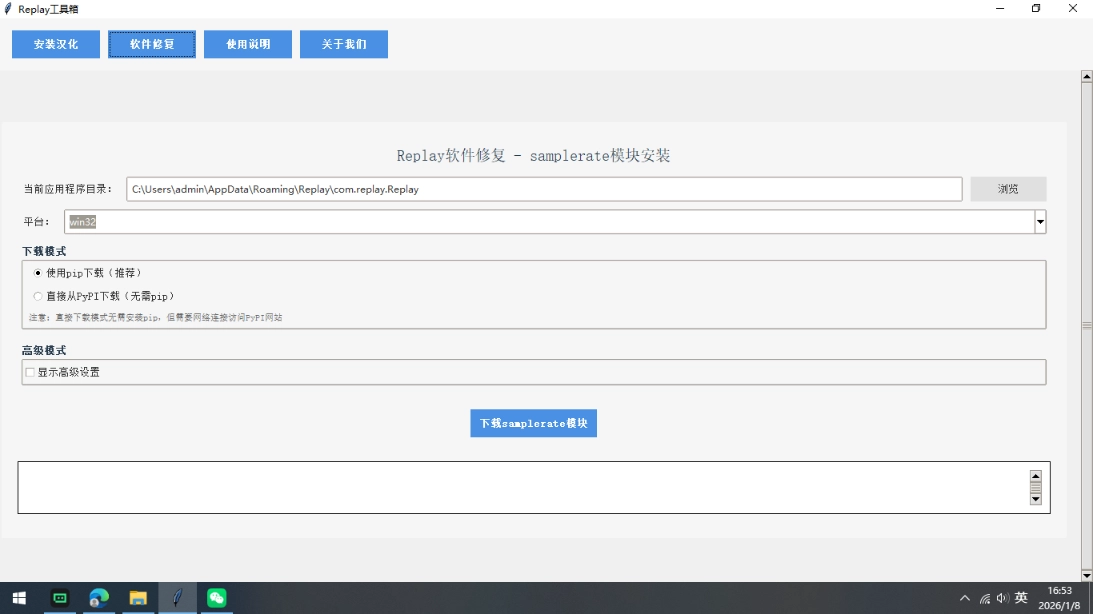Viewport: 1093px width, 614px height.
Task: Open File Explorer from the taskbar
Action: click(138, 598)
